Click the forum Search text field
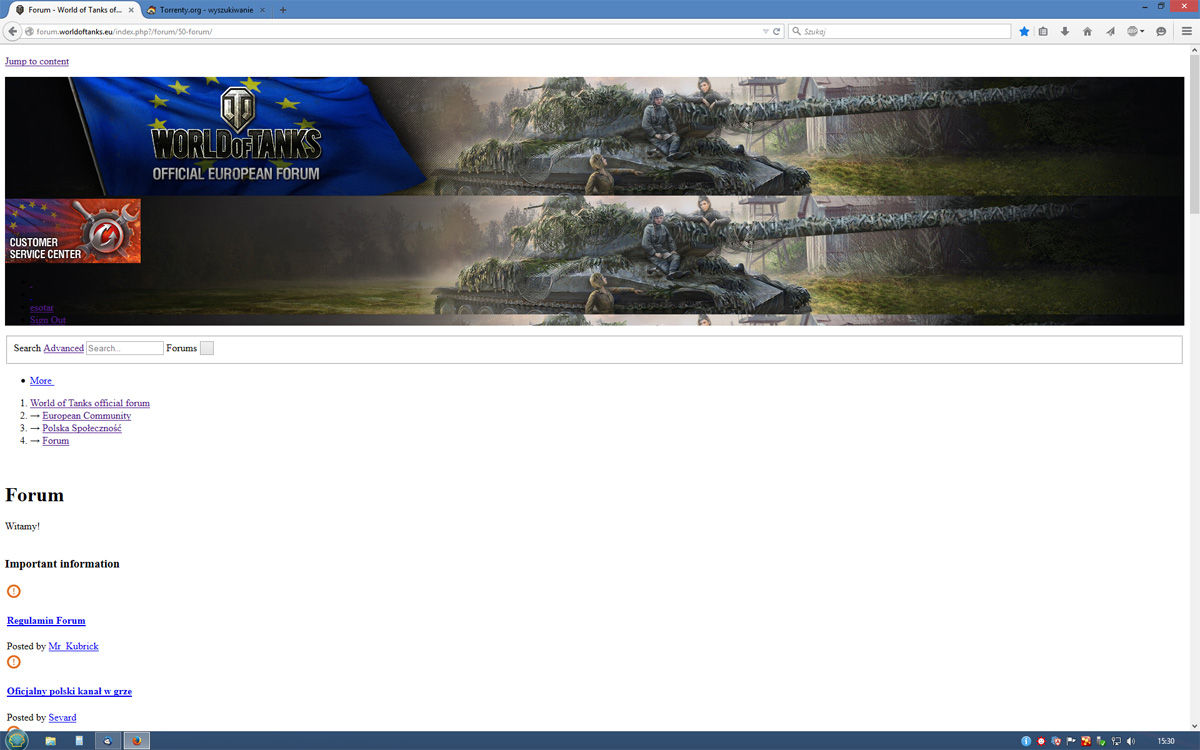This screenshot has width=1200, height=750. point(125,348)
